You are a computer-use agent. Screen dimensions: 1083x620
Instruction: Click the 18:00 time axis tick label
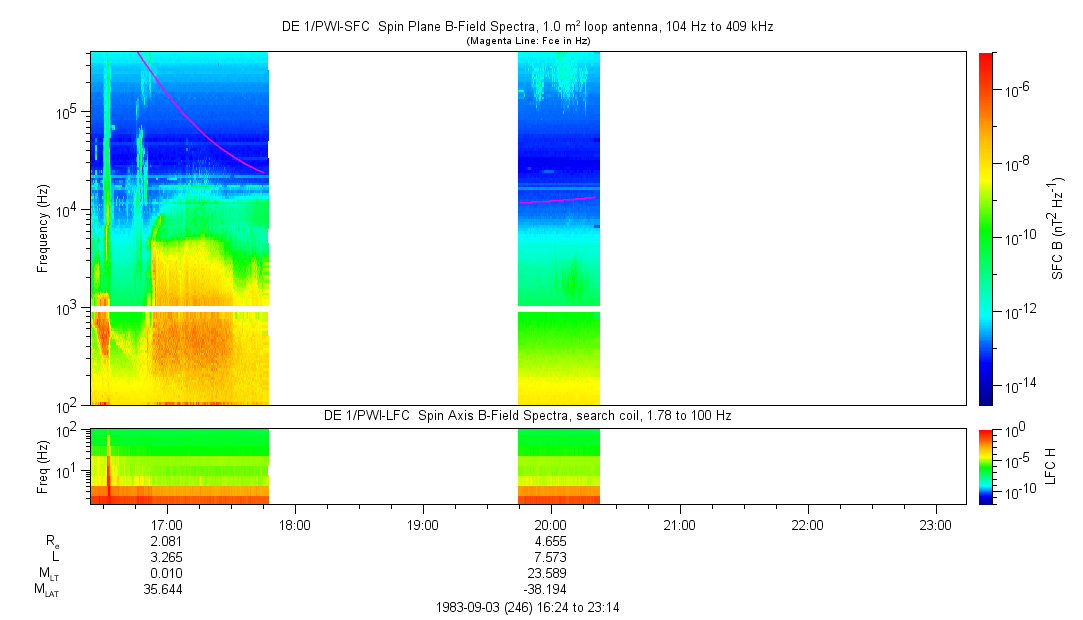tap(294, 523)
